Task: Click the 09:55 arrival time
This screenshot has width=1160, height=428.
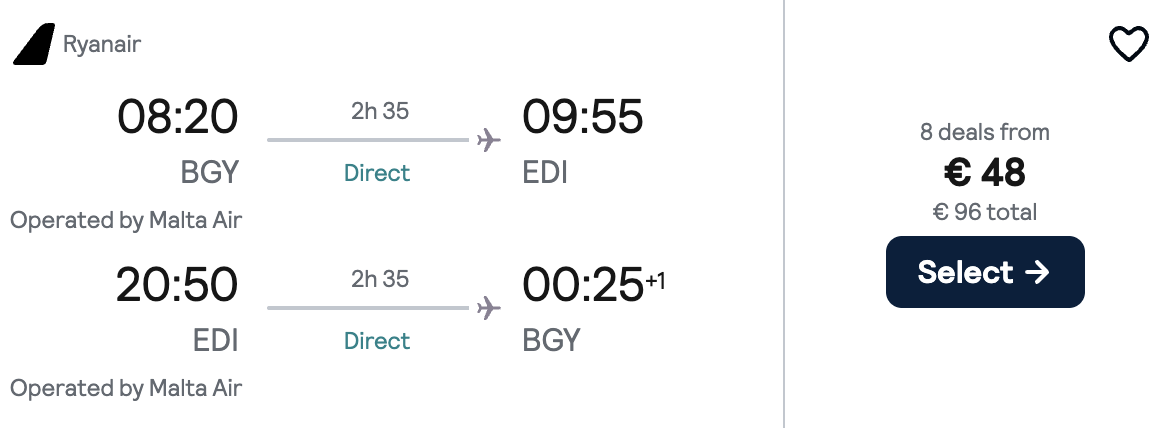Action: [x=582, y=117]
